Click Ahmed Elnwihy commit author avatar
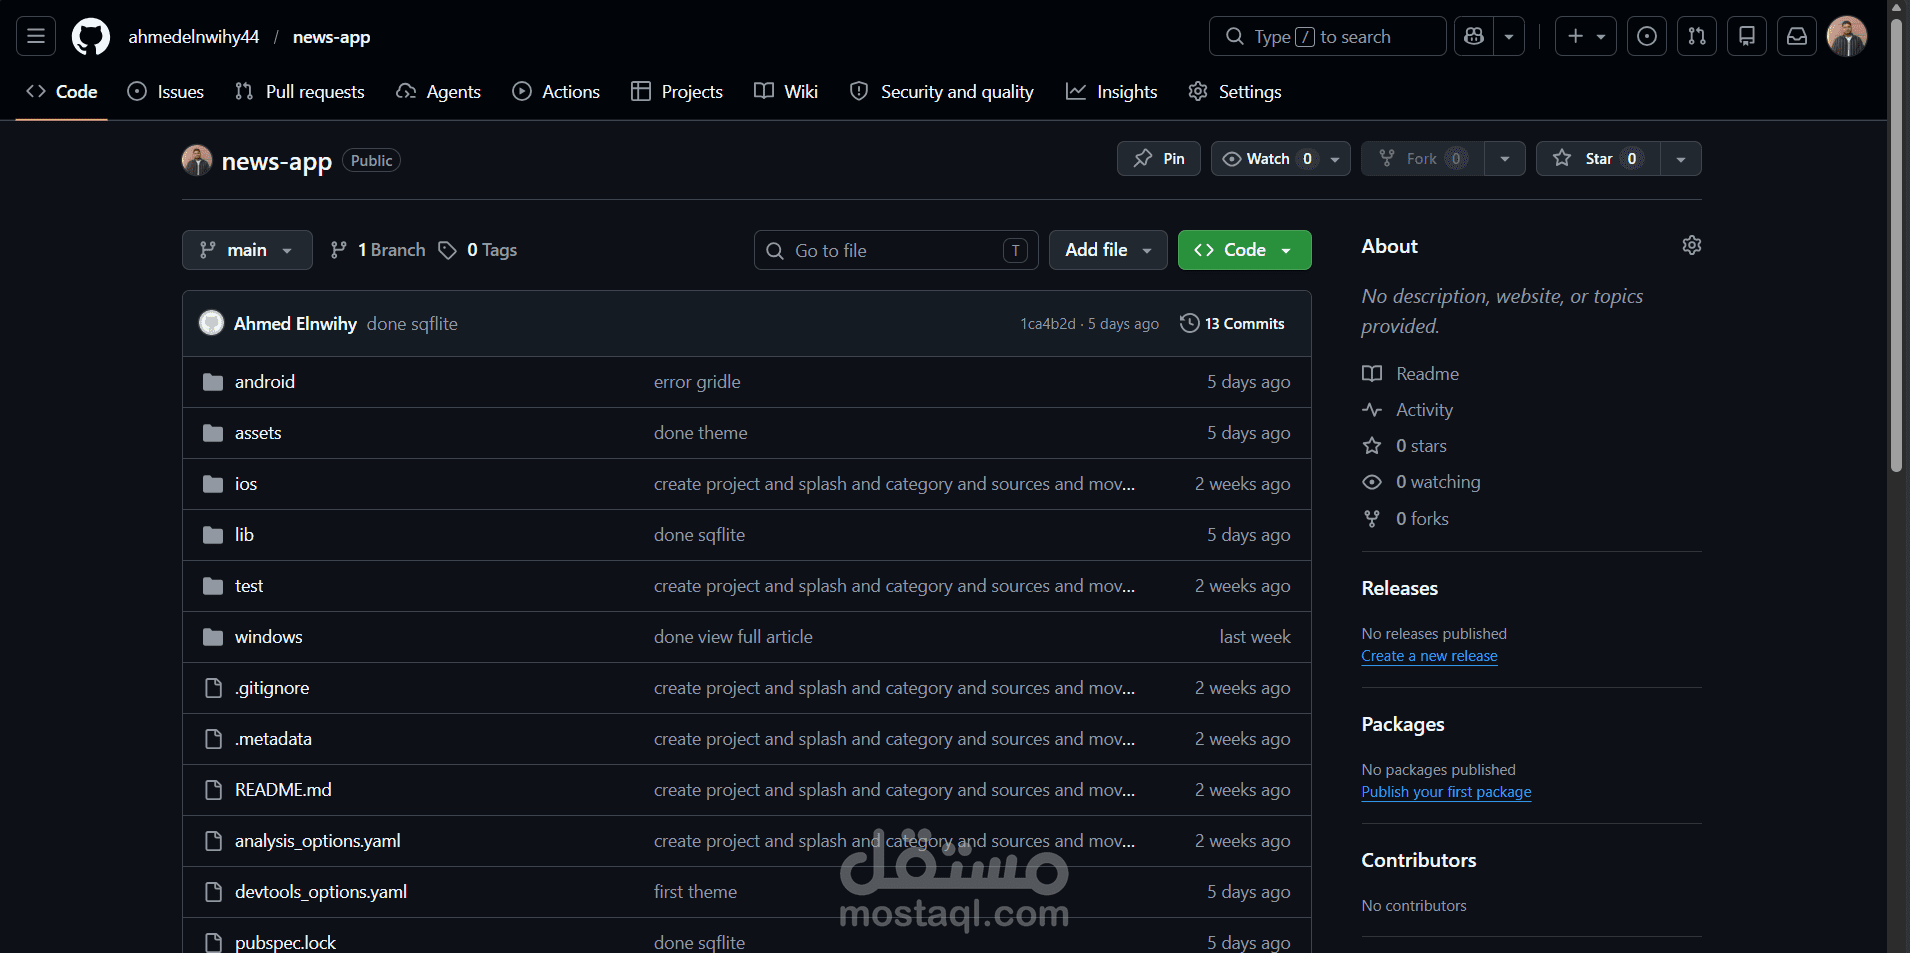This screenshot has height=953, width=1910. point(211,323)
